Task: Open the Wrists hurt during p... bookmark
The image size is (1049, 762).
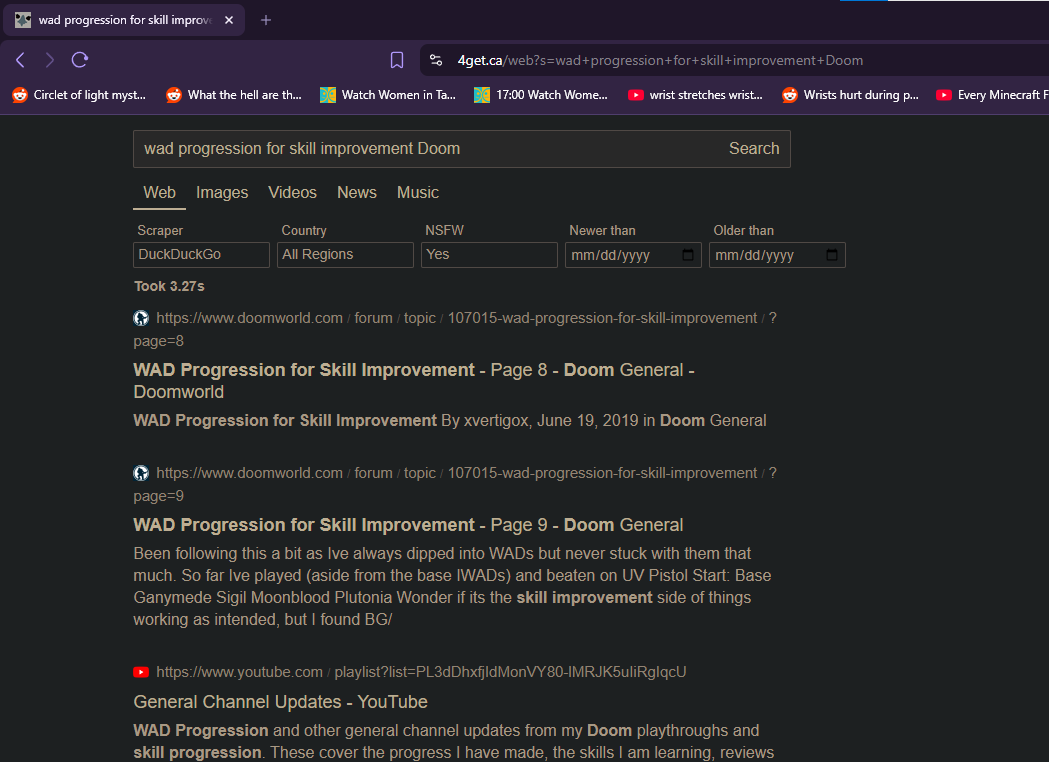Action: [850, 95]
